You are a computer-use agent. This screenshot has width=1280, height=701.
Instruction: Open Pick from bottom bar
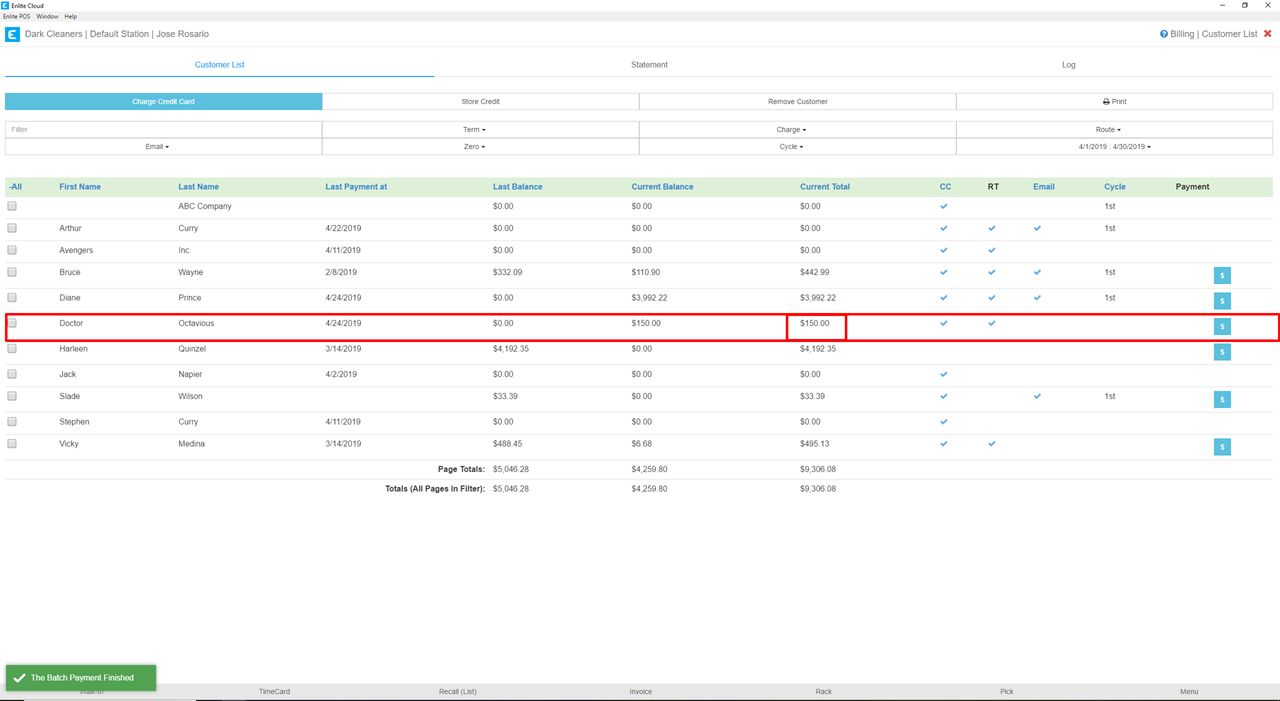pos(1007,692)
